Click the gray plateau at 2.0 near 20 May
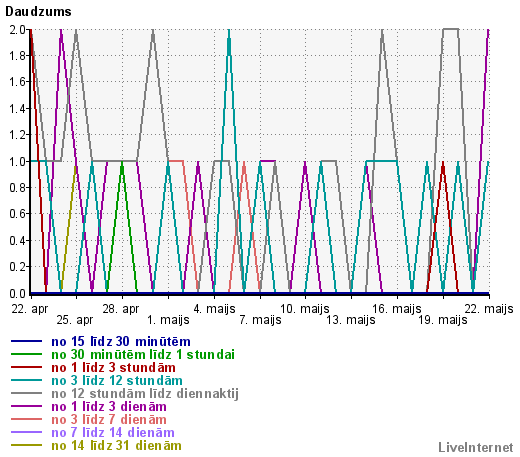The height and width of the screenshot is (457, 520). pos(450,29)
